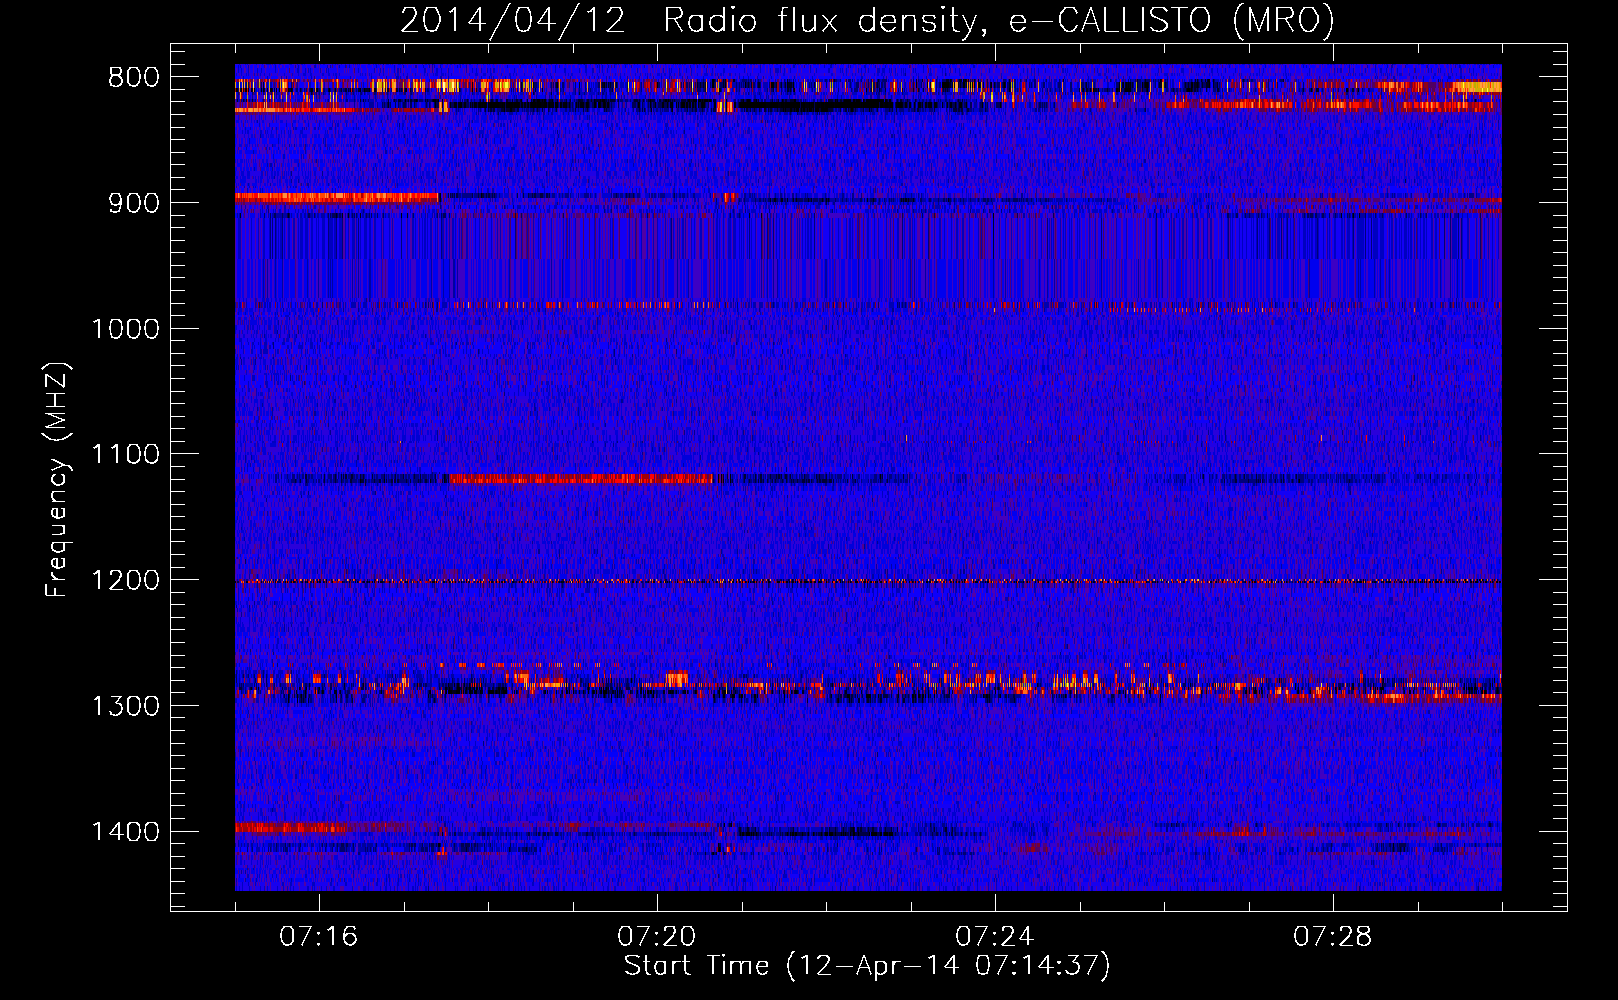Click the 'Frequency (MHZ)' axis title

[x=57, y=480]
